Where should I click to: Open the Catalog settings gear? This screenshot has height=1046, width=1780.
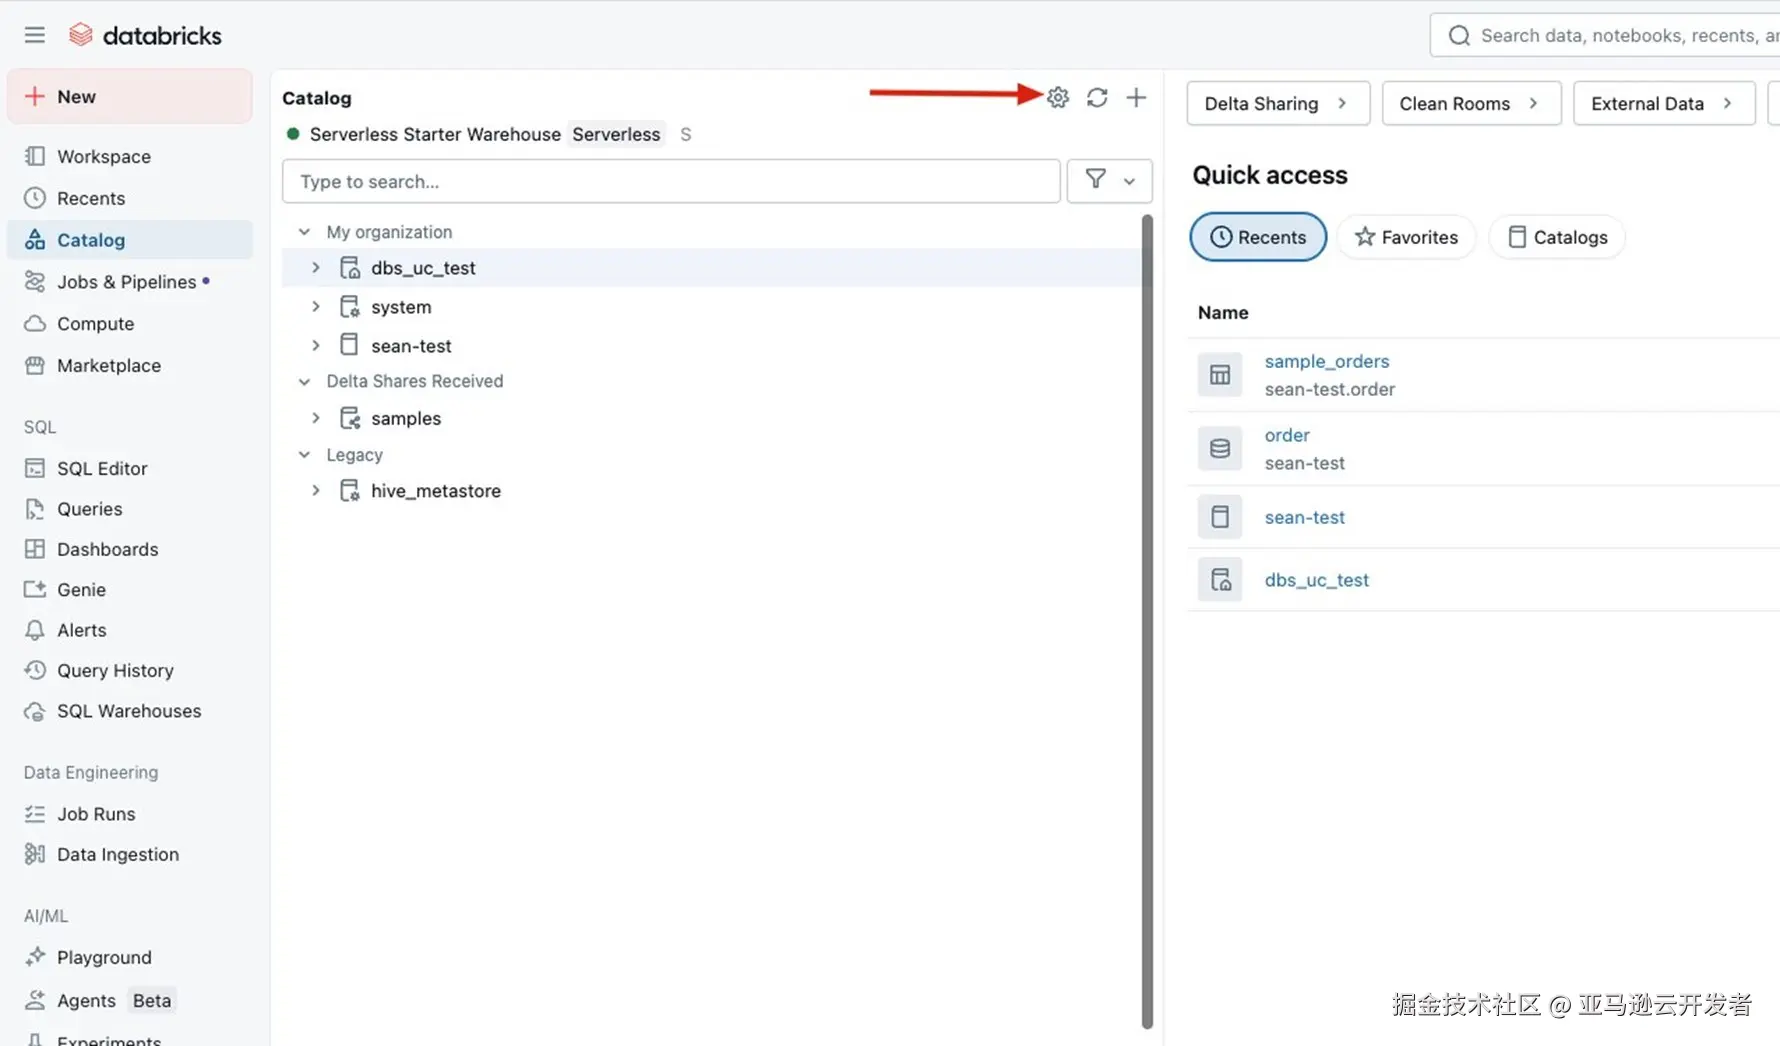[x=1058, y=97]
